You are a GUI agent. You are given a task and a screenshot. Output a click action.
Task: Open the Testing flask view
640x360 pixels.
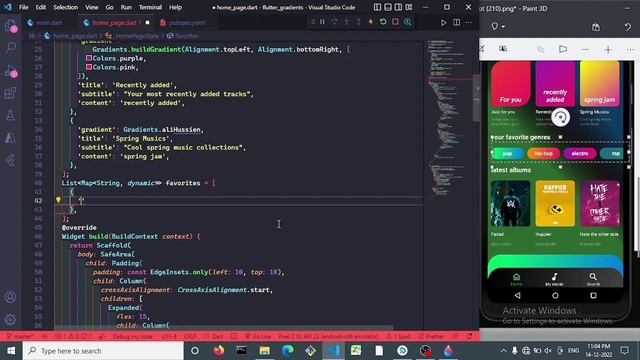[x=10, y=116]
